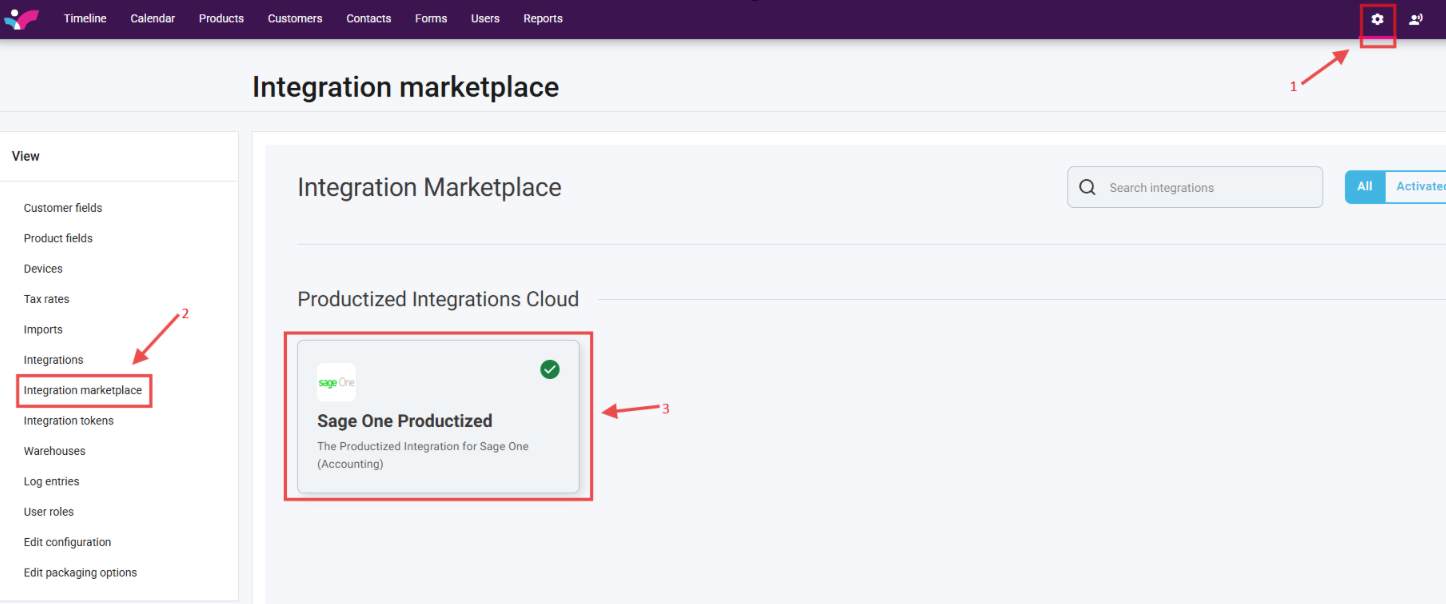Open the Reports section

[x=543, y=19]
